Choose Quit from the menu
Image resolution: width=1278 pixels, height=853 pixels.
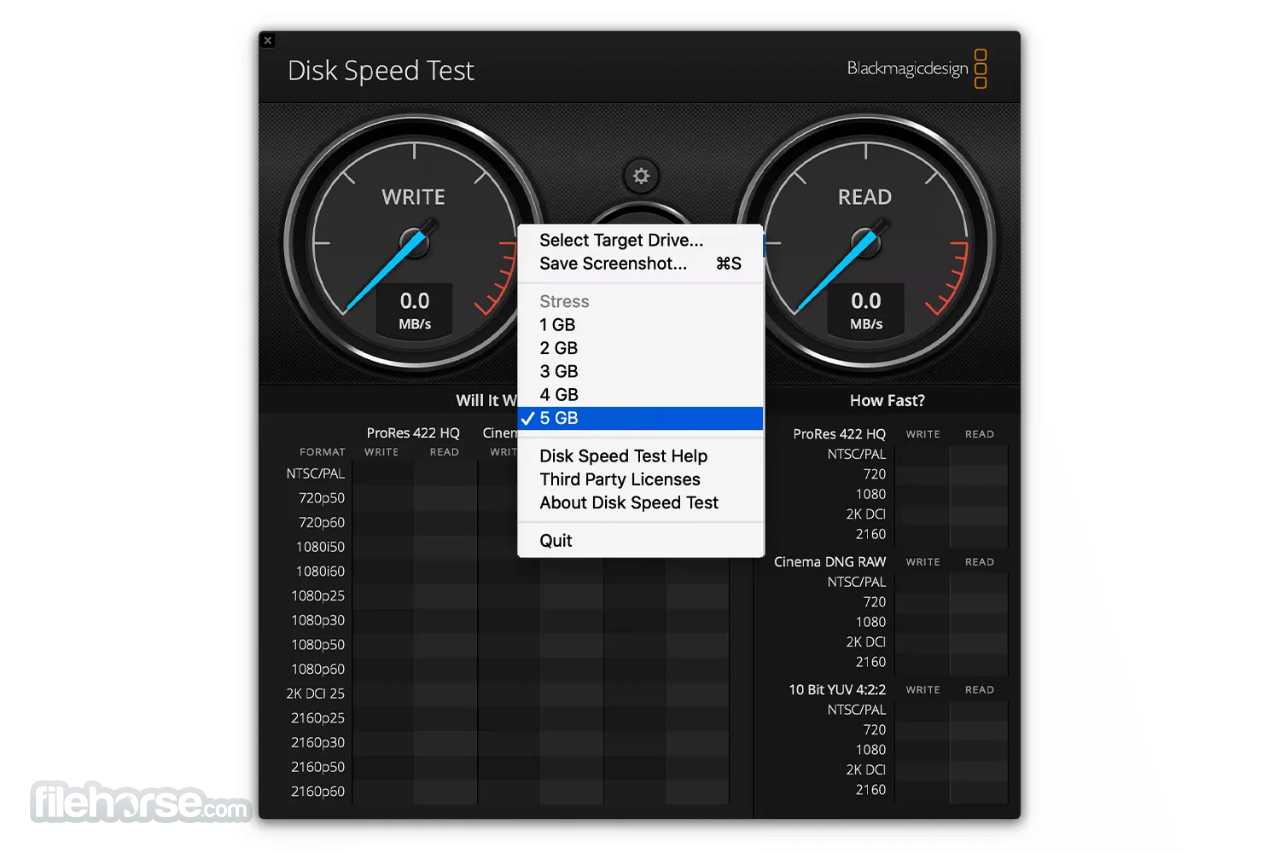click(x=640, y=541)
